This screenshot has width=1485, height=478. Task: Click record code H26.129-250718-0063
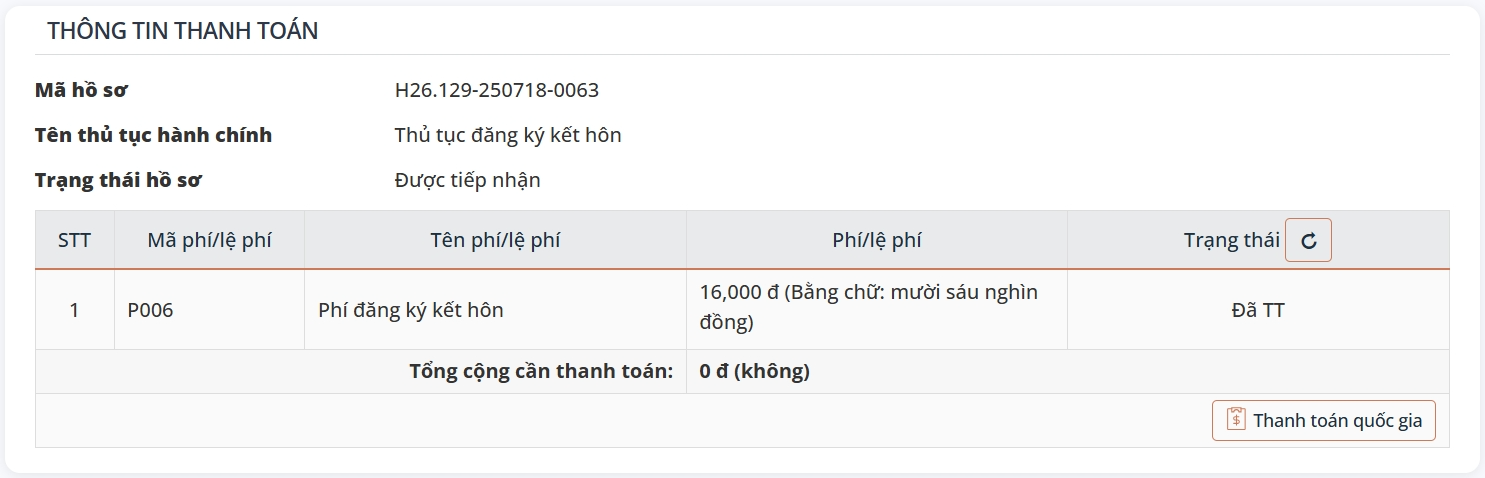pos(497,90)
